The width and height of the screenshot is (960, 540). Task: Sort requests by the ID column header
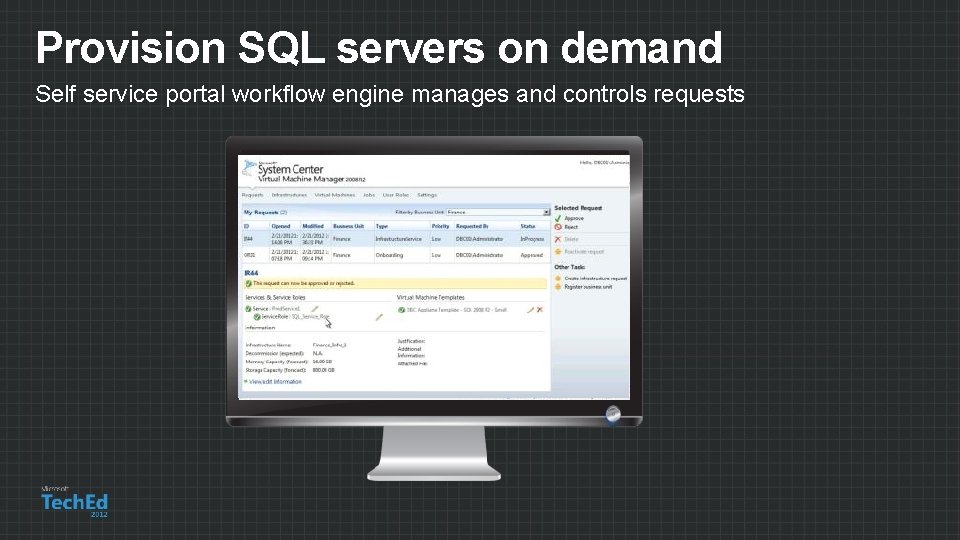pyautogui.click(x=247, y=226)
